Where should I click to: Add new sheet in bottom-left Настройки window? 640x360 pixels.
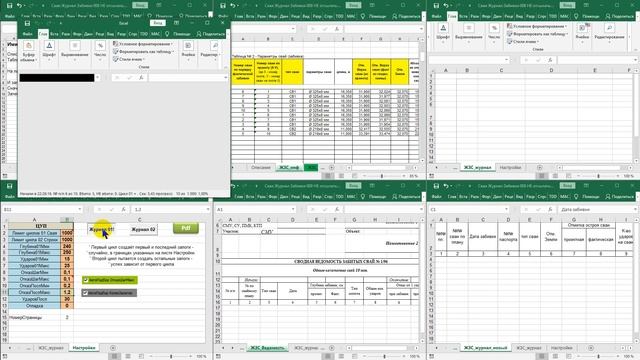point(113,348)
